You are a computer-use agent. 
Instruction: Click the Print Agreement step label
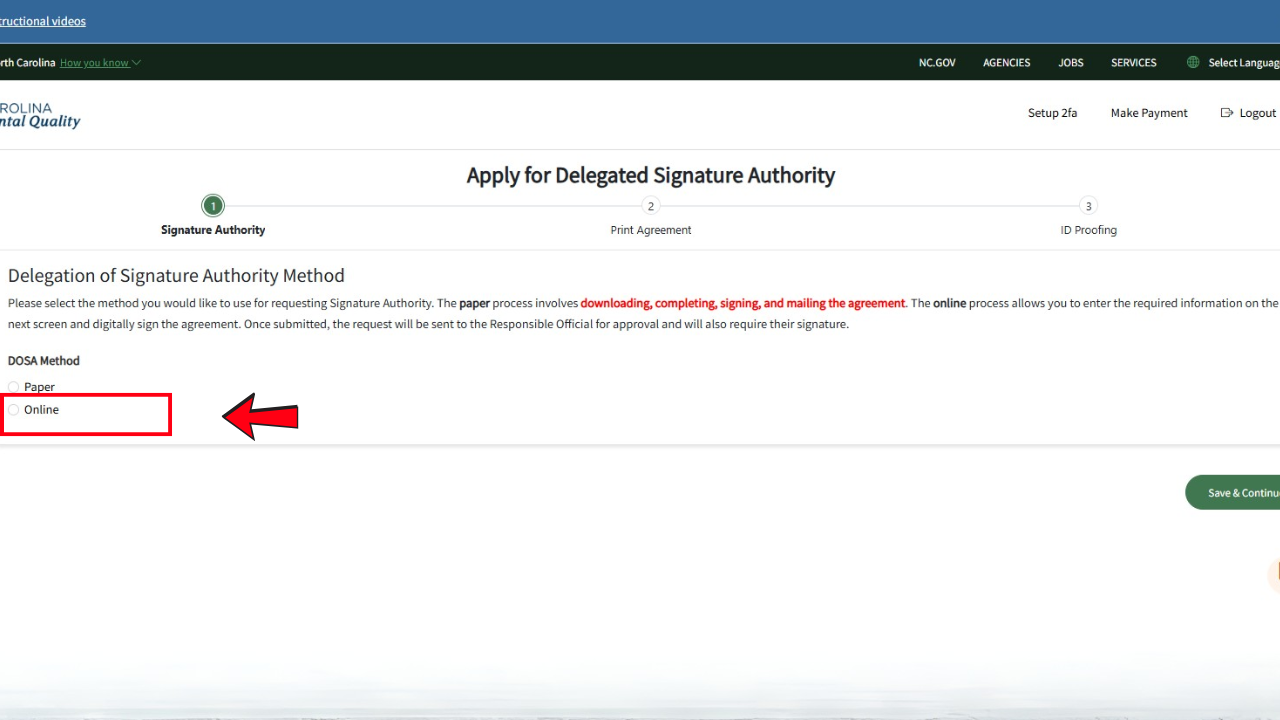651,230
